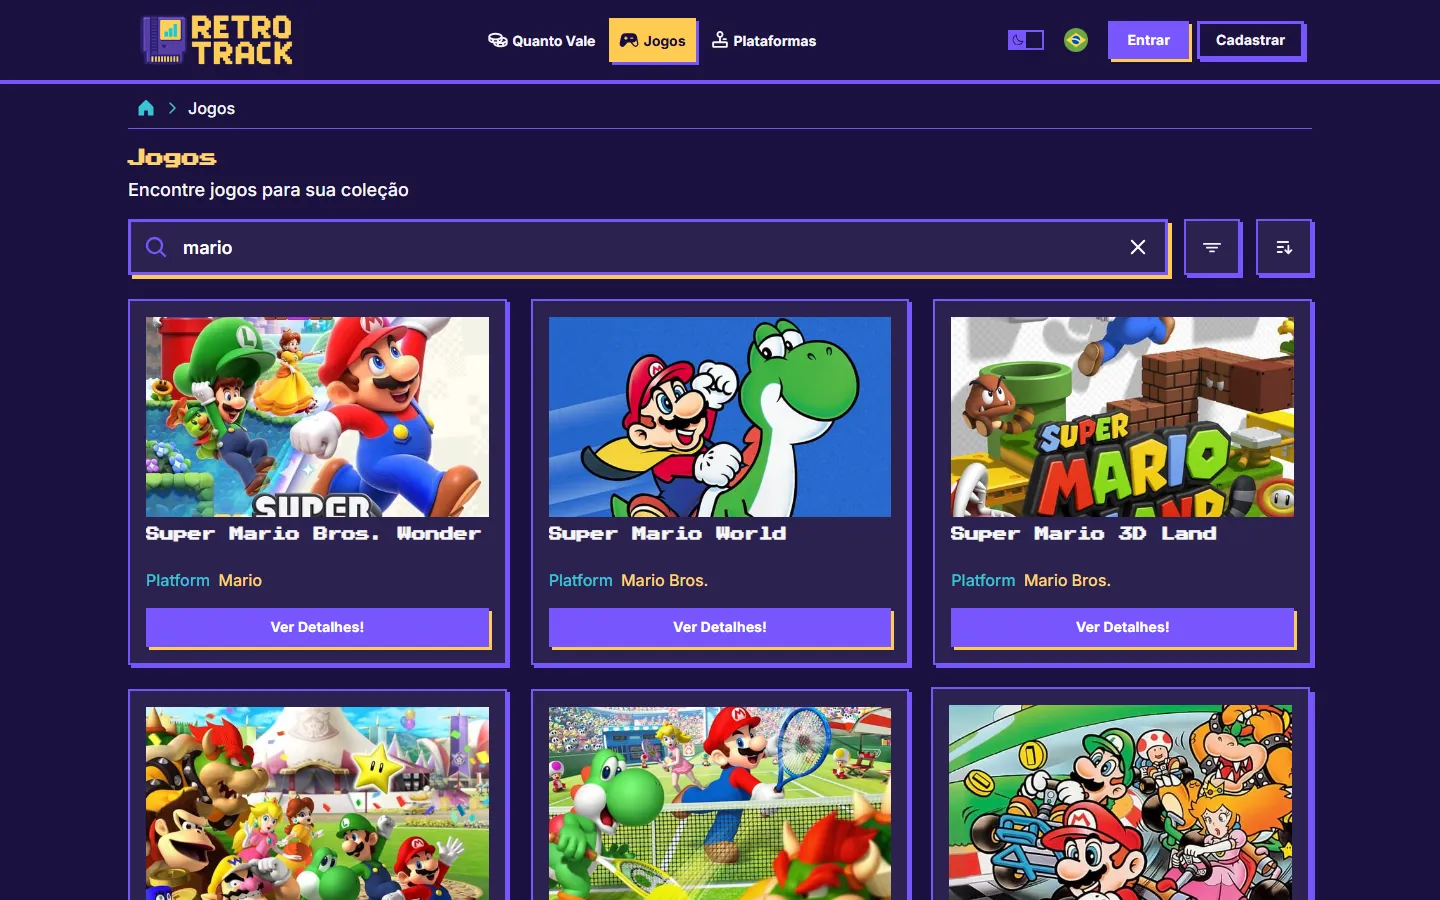1440x900 pixels.
Task: Click the Cadastrar button
Action: click(1251, 40)
